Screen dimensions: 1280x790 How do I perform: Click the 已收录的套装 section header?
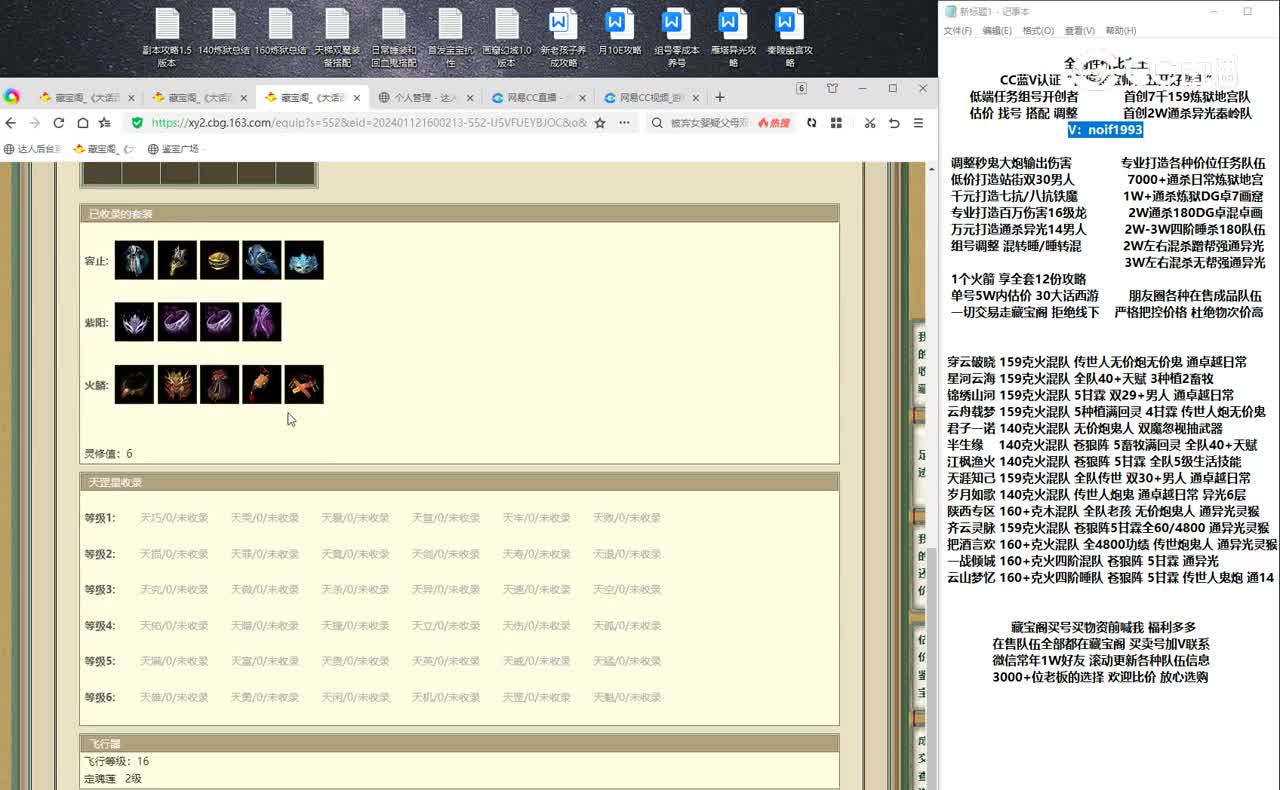[459, 214]
